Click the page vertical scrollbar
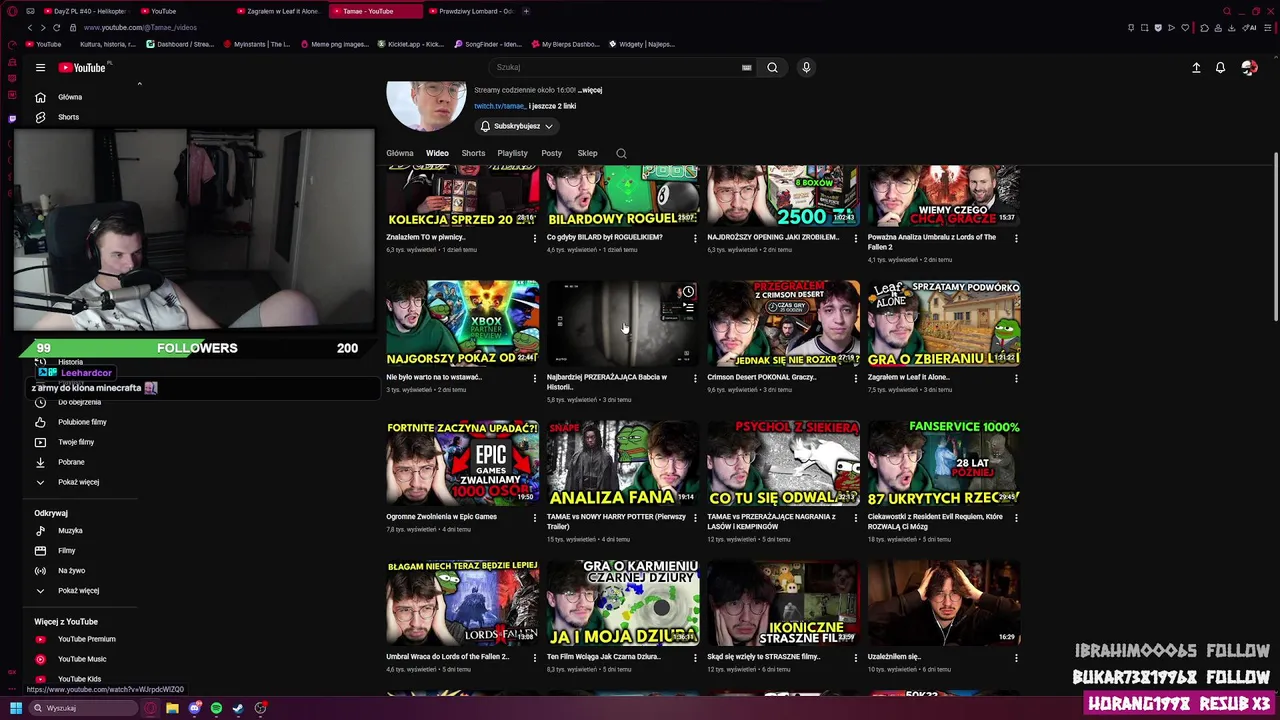The image size is (1280, 720). (x=1275, y=235)
